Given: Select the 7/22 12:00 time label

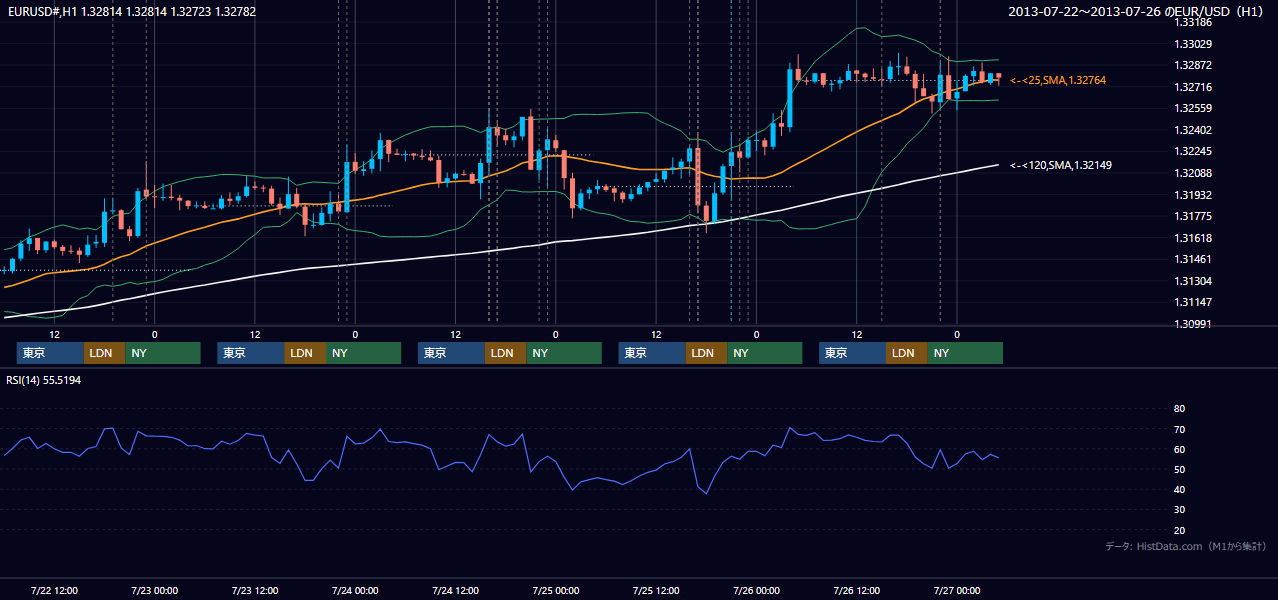Looking at the screenshot, I should 54,590.
